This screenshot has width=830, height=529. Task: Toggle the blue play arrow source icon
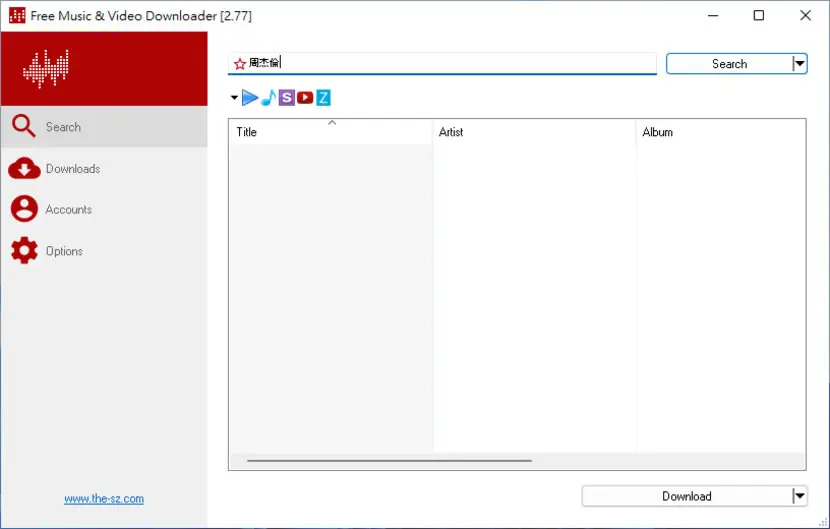[250, 97]
